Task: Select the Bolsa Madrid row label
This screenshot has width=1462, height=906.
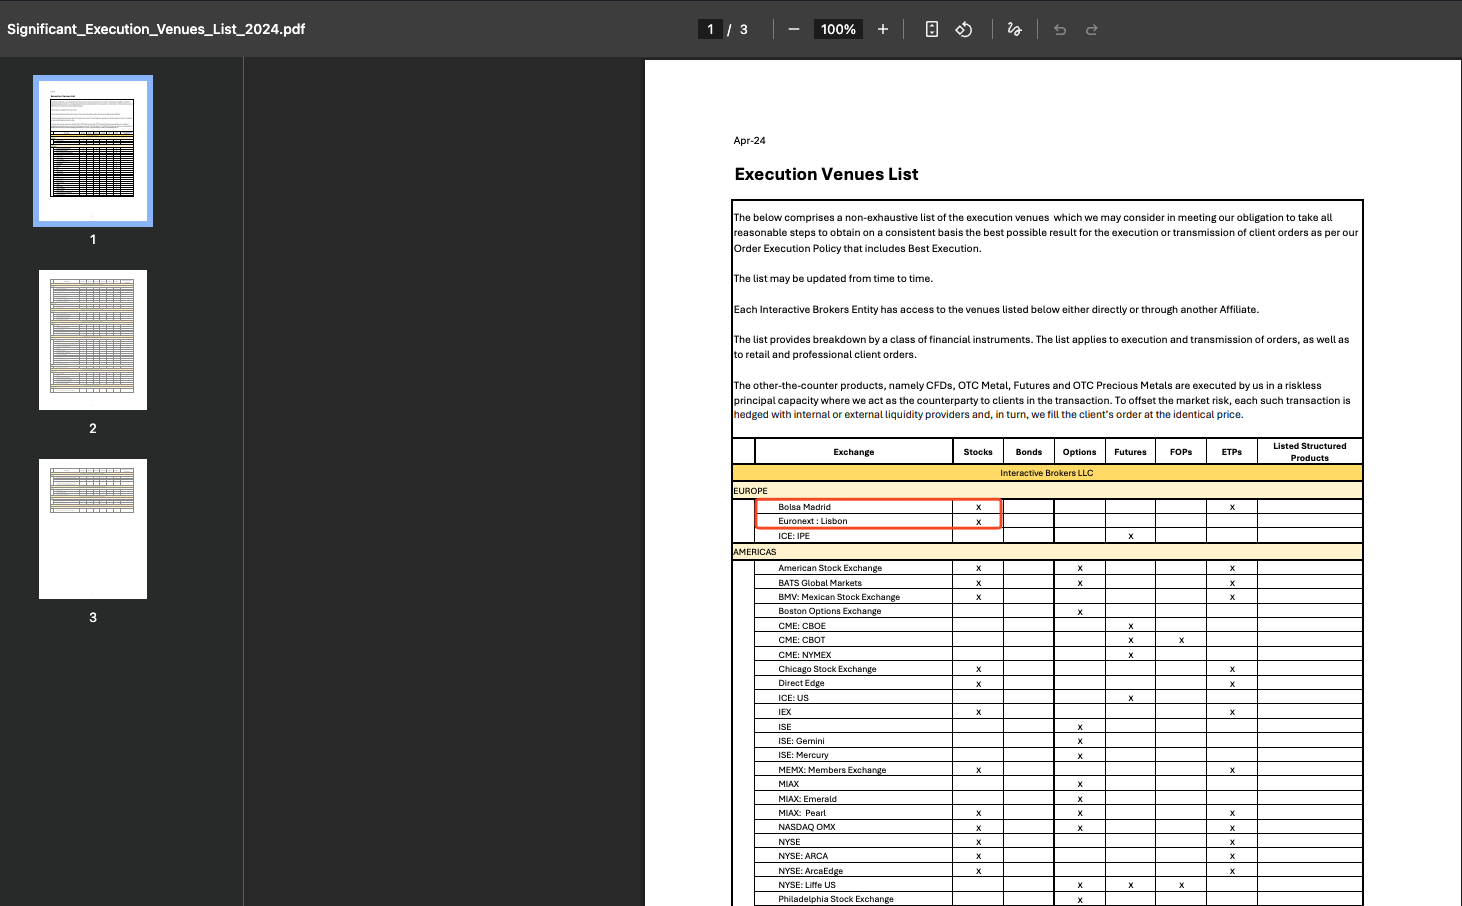Action: [x=804, y=507]
